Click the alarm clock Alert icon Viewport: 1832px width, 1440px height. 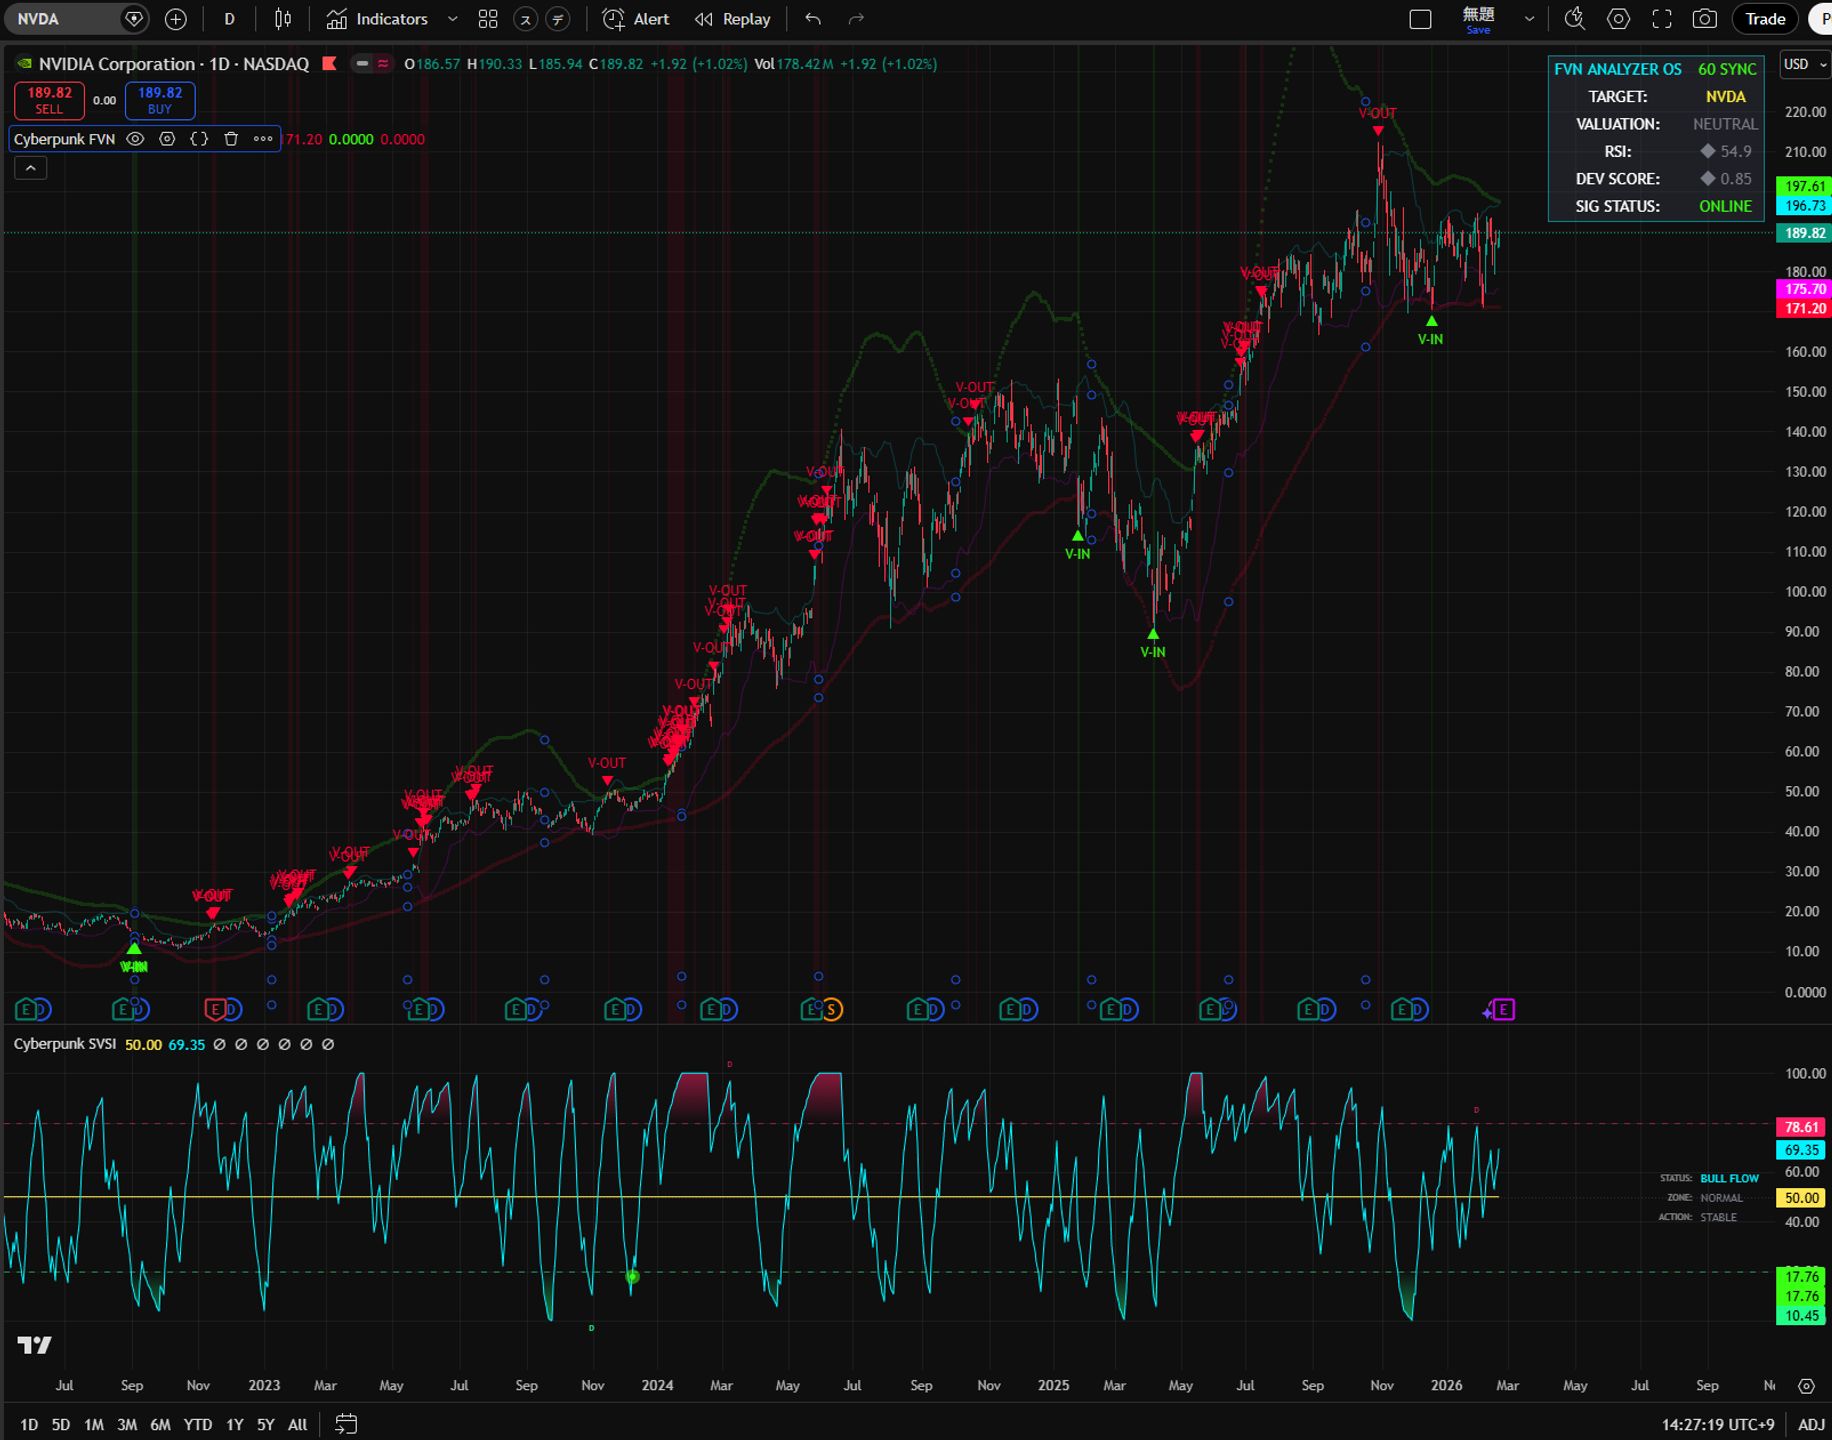[614, 19]
